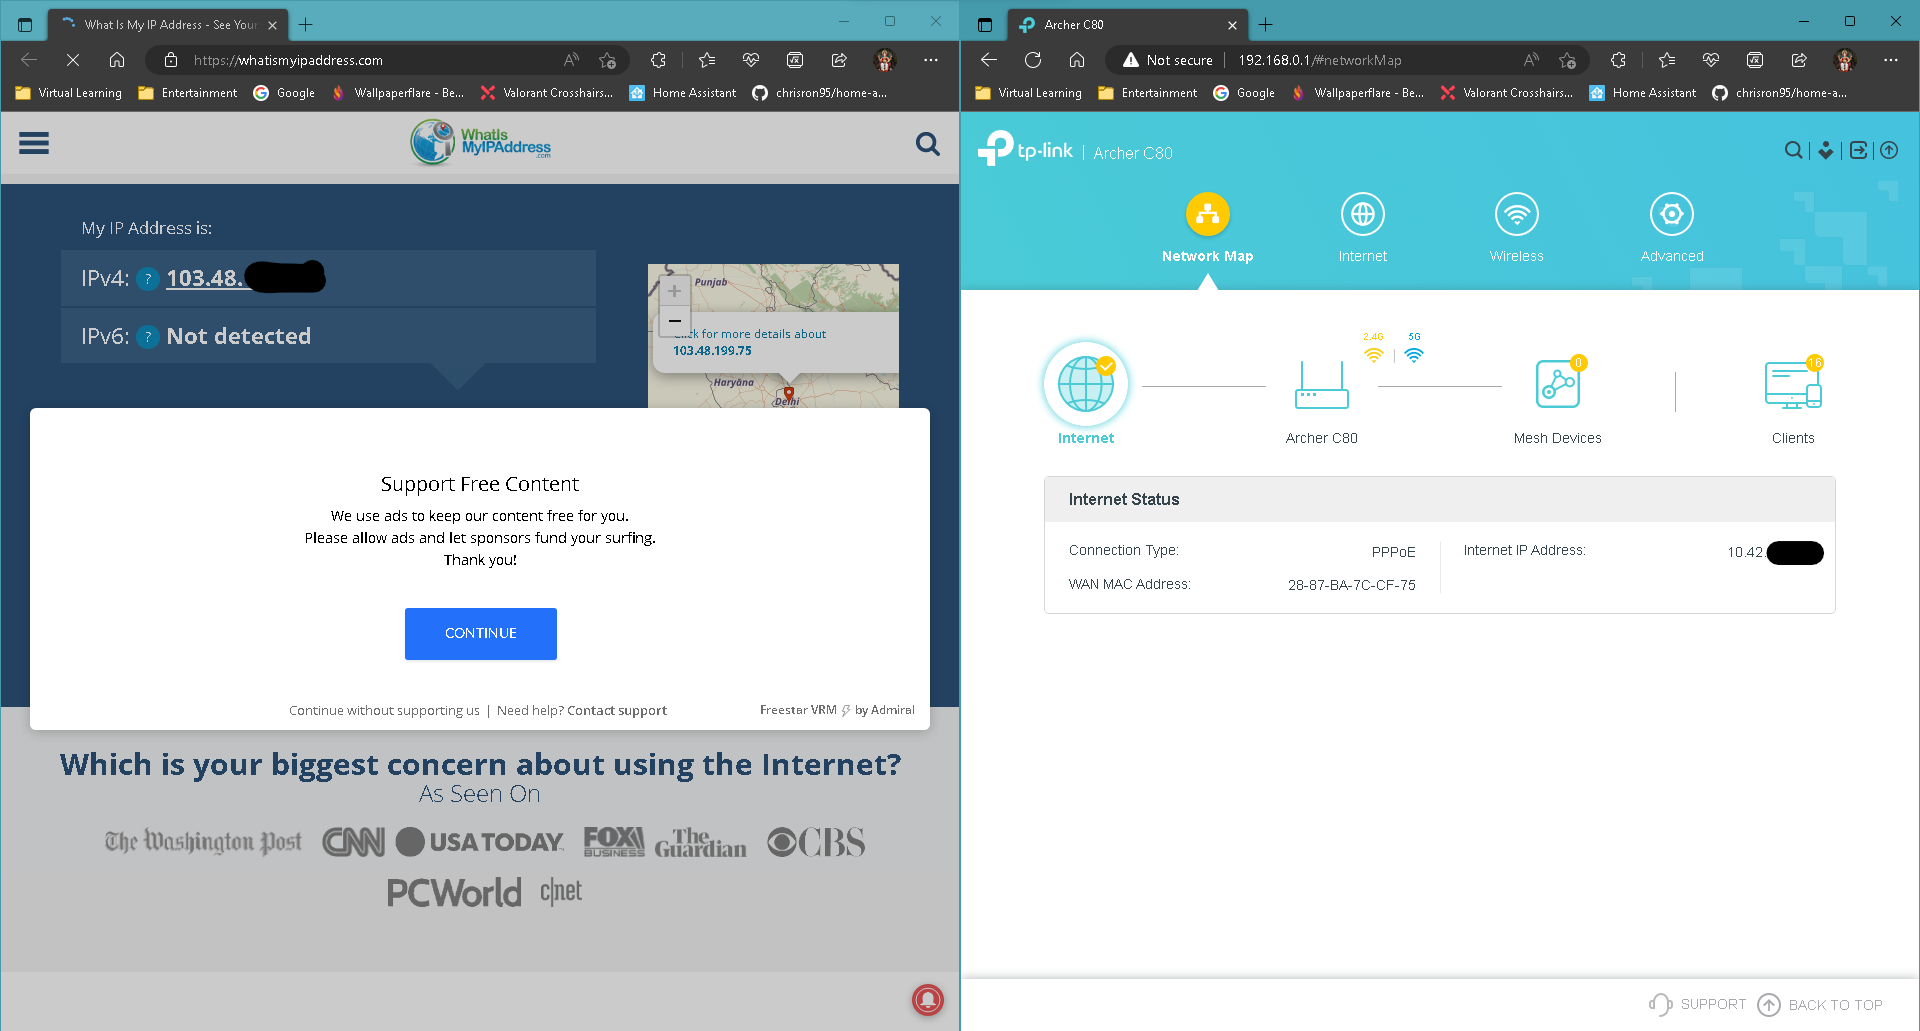Open profile avatar in Archer C80 browser window
The height and width of the screenshot is (1031, 1920).
(1845, 60)
